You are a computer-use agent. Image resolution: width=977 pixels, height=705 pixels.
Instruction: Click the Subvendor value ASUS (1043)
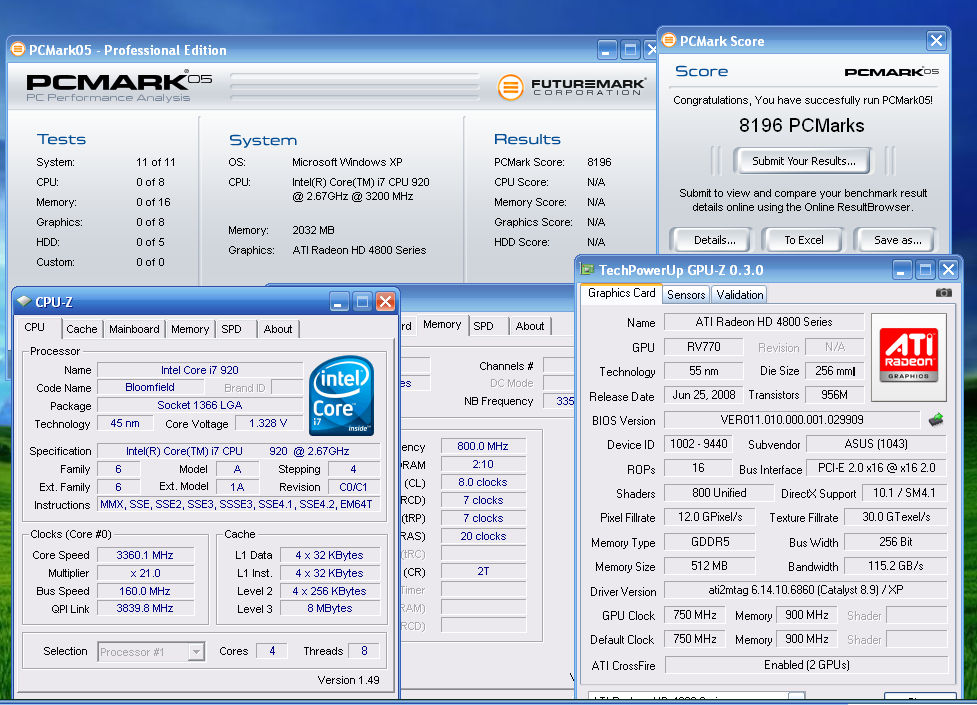[876, 444]
